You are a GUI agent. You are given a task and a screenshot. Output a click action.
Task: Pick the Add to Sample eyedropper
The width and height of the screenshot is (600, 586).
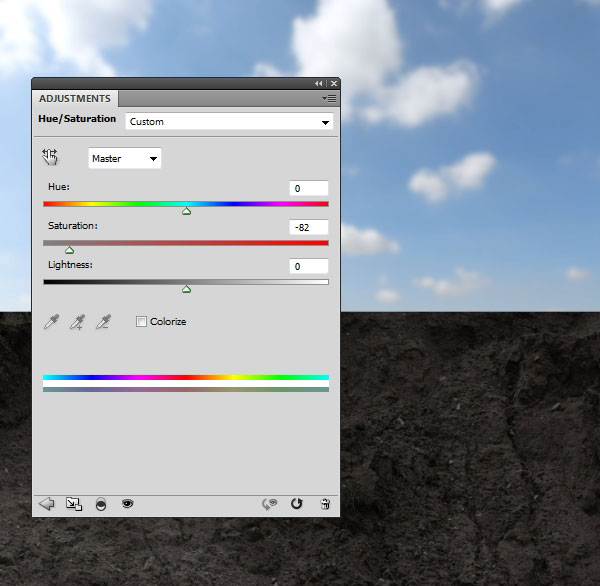tap(77, 322)
